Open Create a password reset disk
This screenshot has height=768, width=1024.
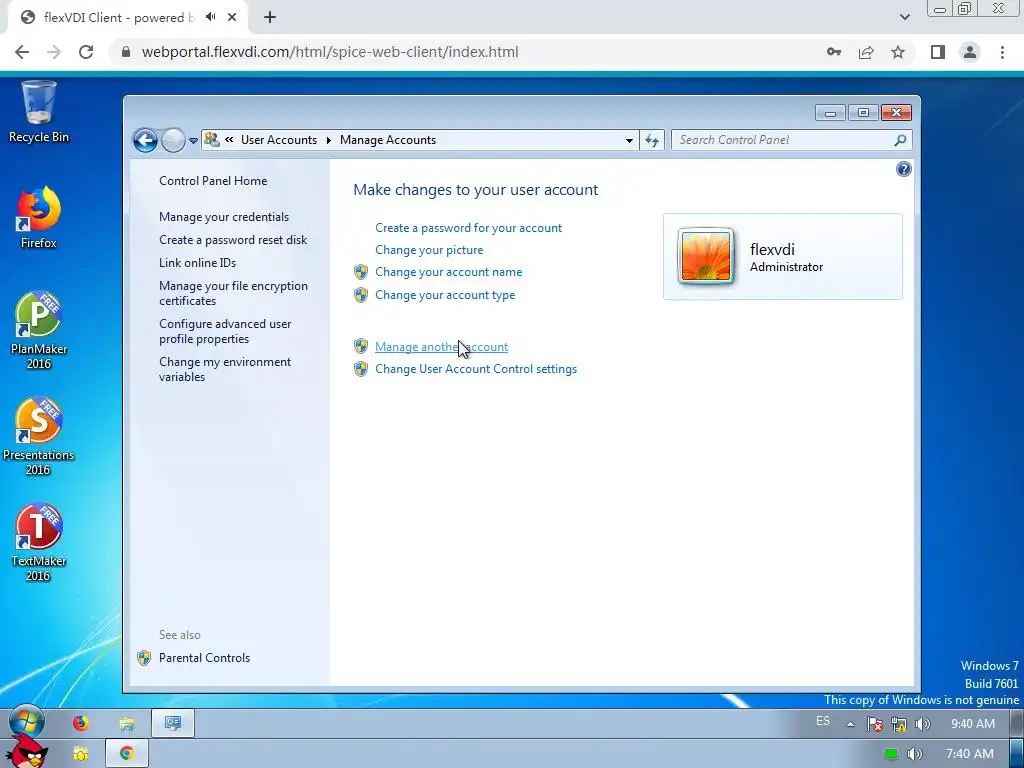233,240
